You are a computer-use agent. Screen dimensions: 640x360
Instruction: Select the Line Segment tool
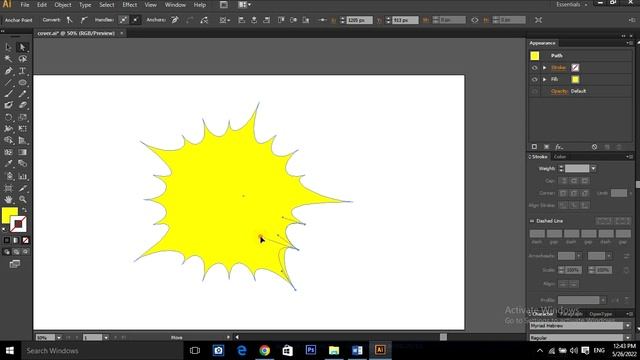[8, 82]
